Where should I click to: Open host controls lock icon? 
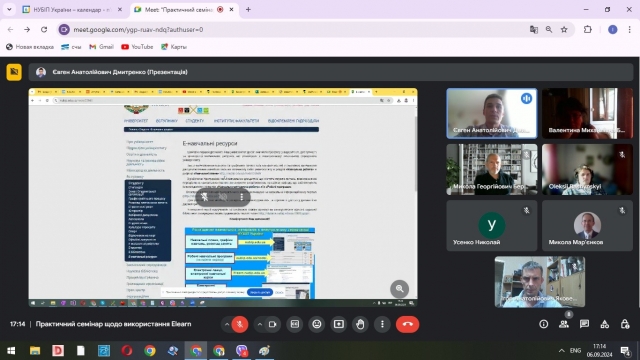[625, 324]
